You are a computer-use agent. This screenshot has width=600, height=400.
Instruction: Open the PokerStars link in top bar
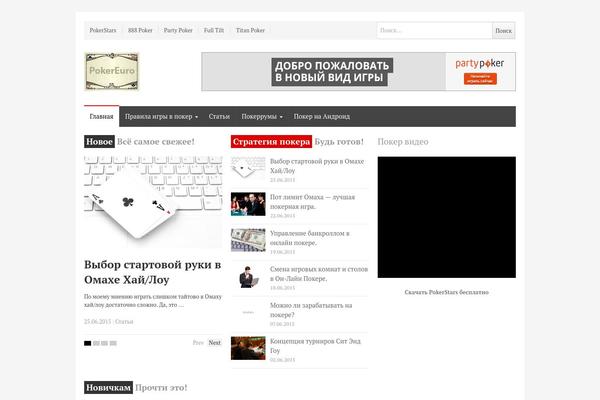point(103,30)
